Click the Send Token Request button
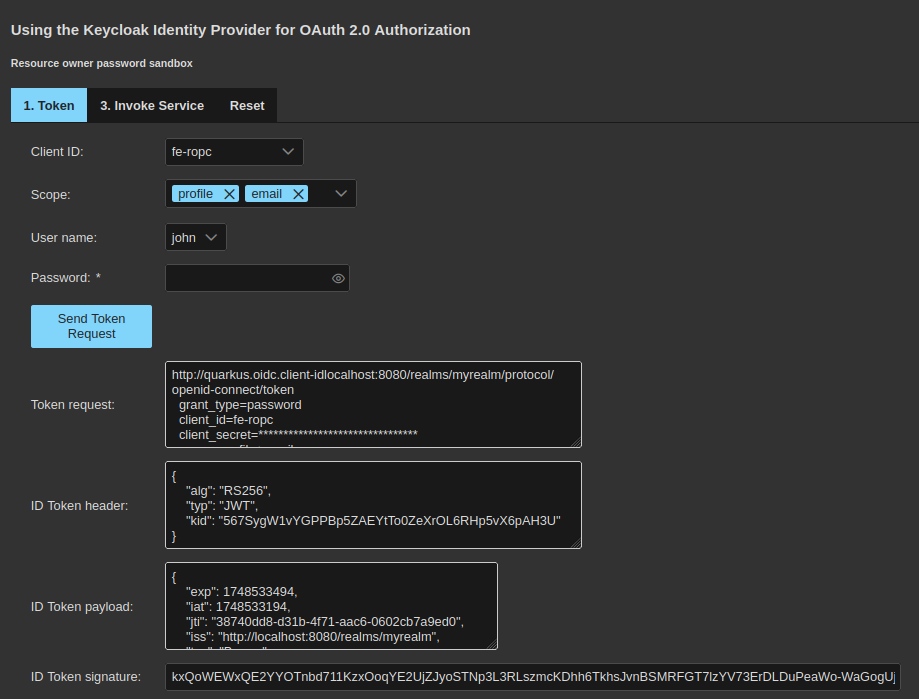 91,326
